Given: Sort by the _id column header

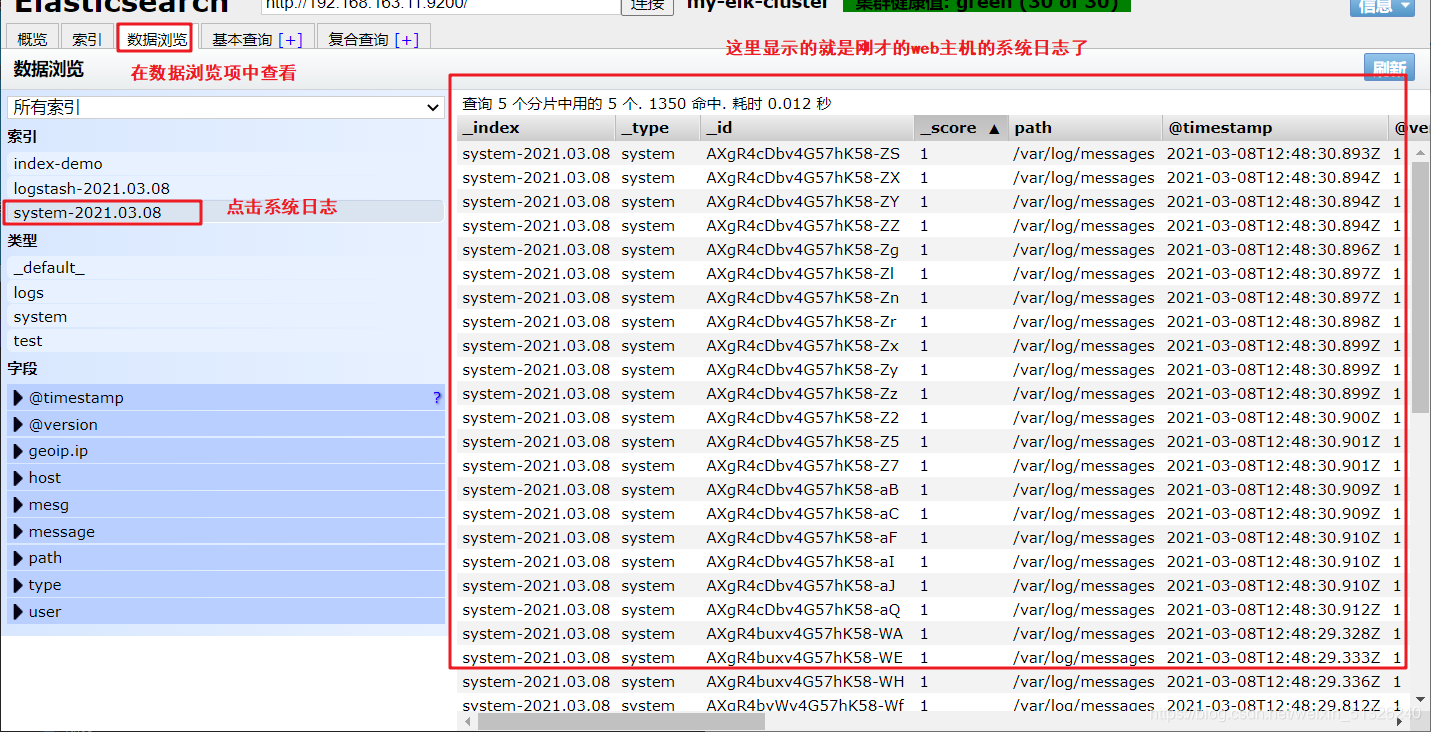Looking at the screenshot, I should click(x=807, y=128).
